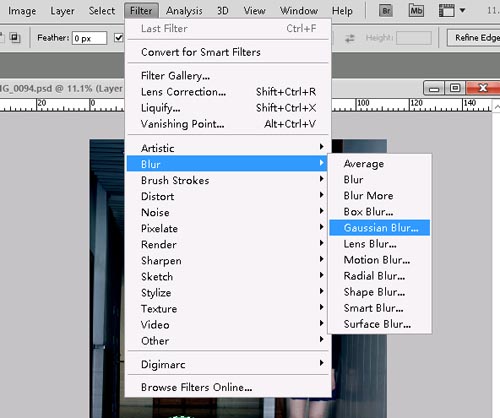Restore the document window size
Viewport: 500px width, 418px height.
[x=455, y=88]
